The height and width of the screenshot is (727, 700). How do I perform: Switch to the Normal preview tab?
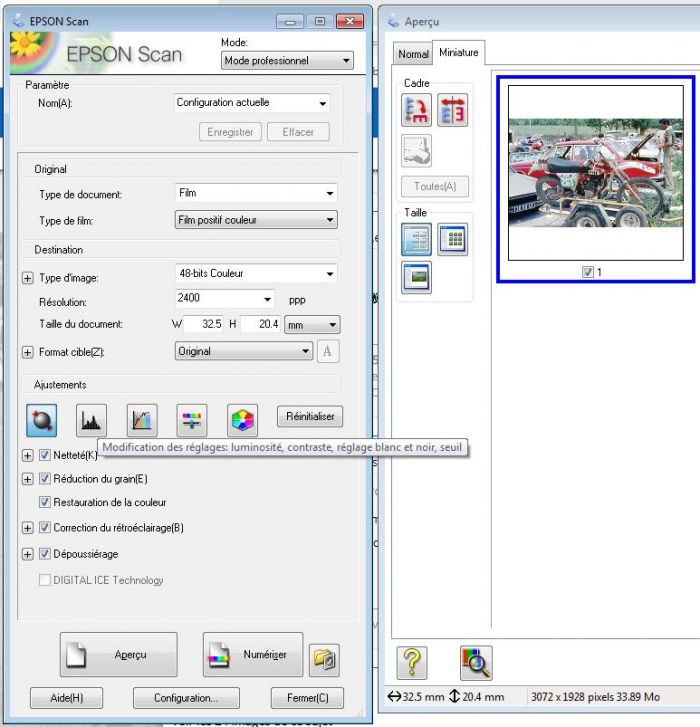coord(412,54)
